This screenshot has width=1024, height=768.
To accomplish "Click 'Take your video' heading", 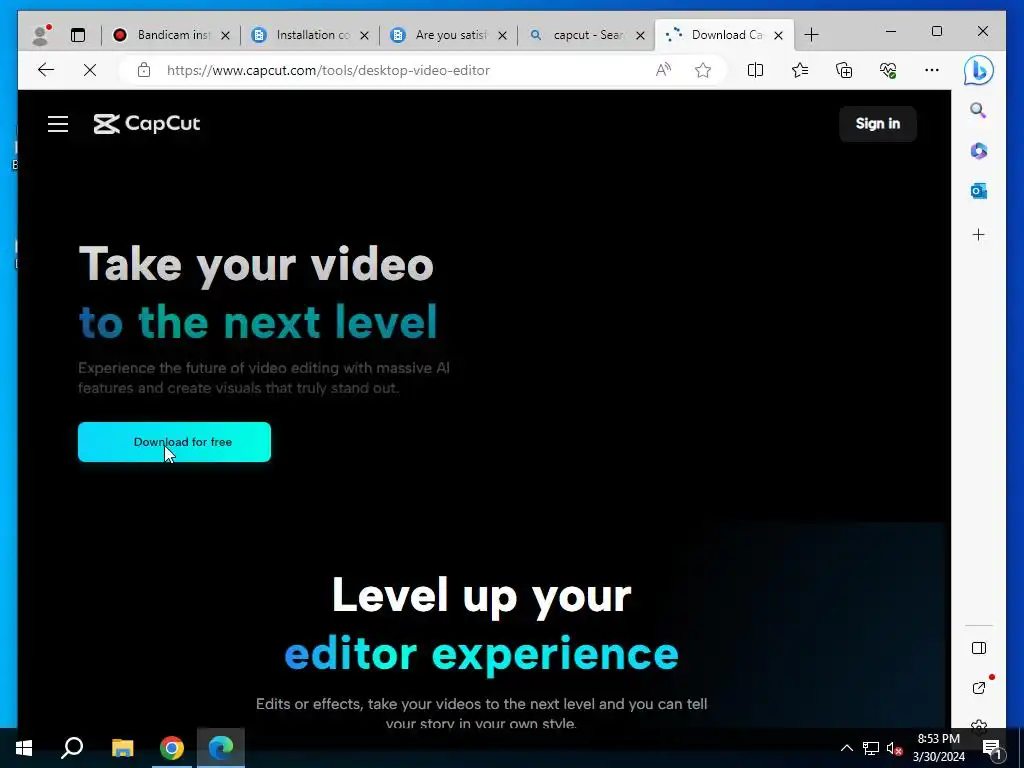I will pyautogui.click(x=256, y=265).
